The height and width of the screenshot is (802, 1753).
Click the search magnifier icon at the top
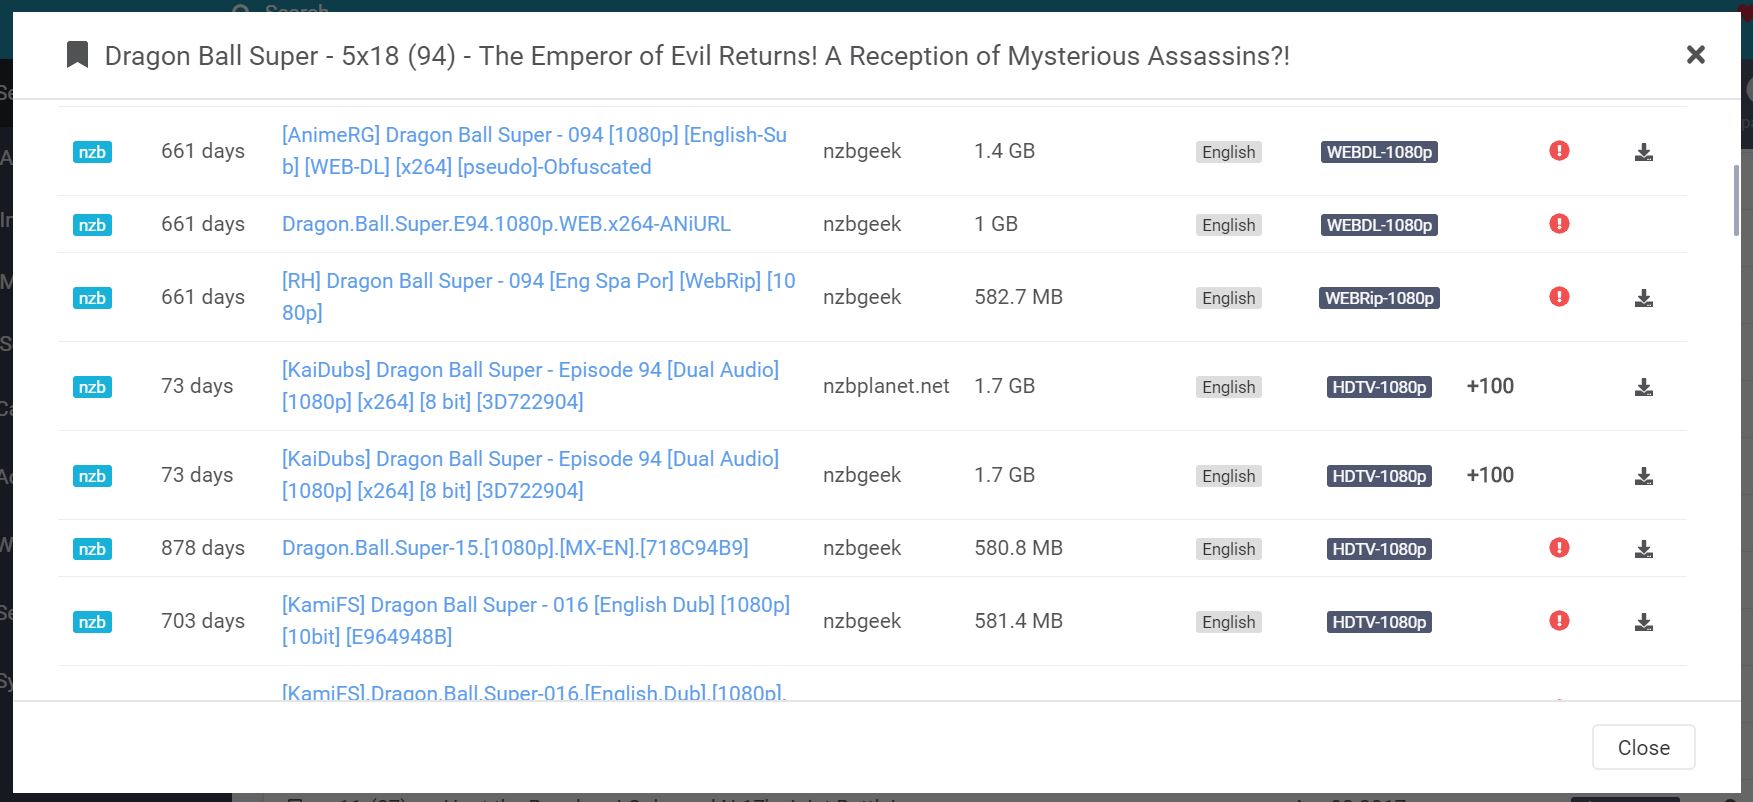coord(242,10)
